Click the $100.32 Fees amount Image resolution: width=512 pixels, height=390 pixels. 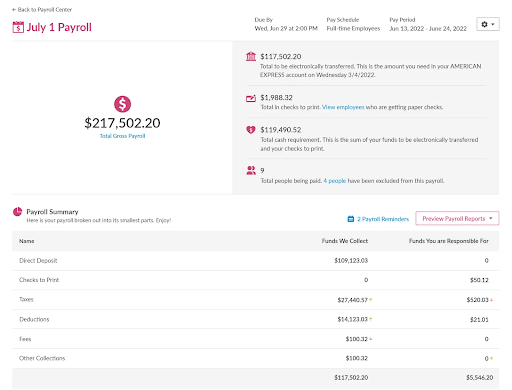click(x=357, y=339)
